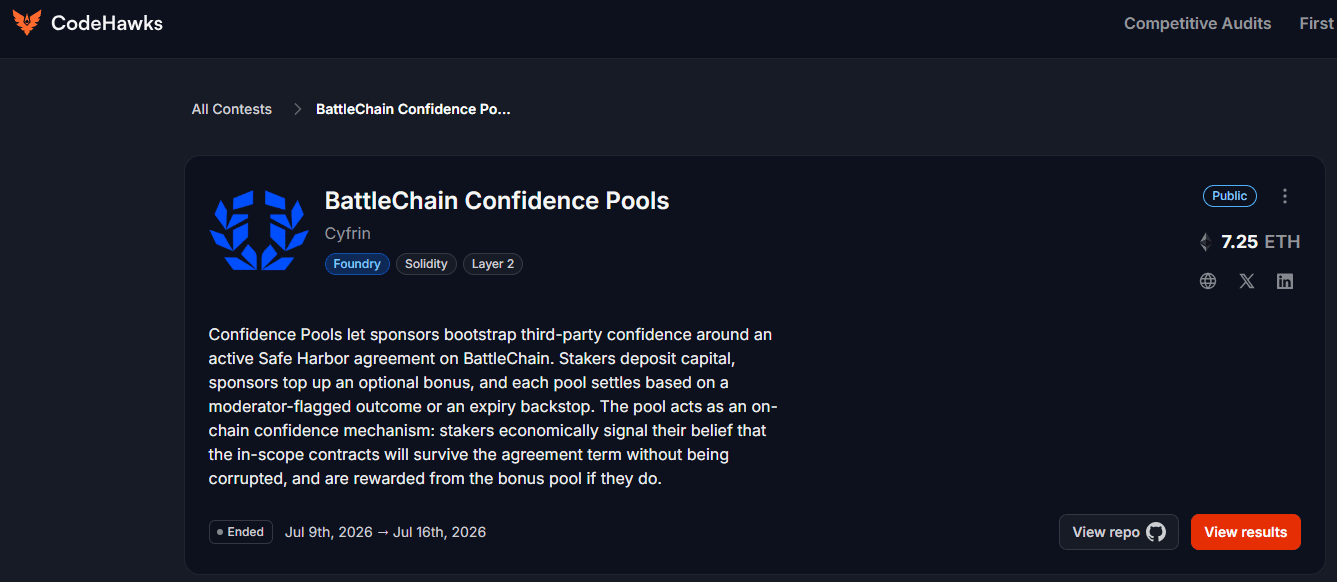Click the View results button

[x=1245, y=532]
